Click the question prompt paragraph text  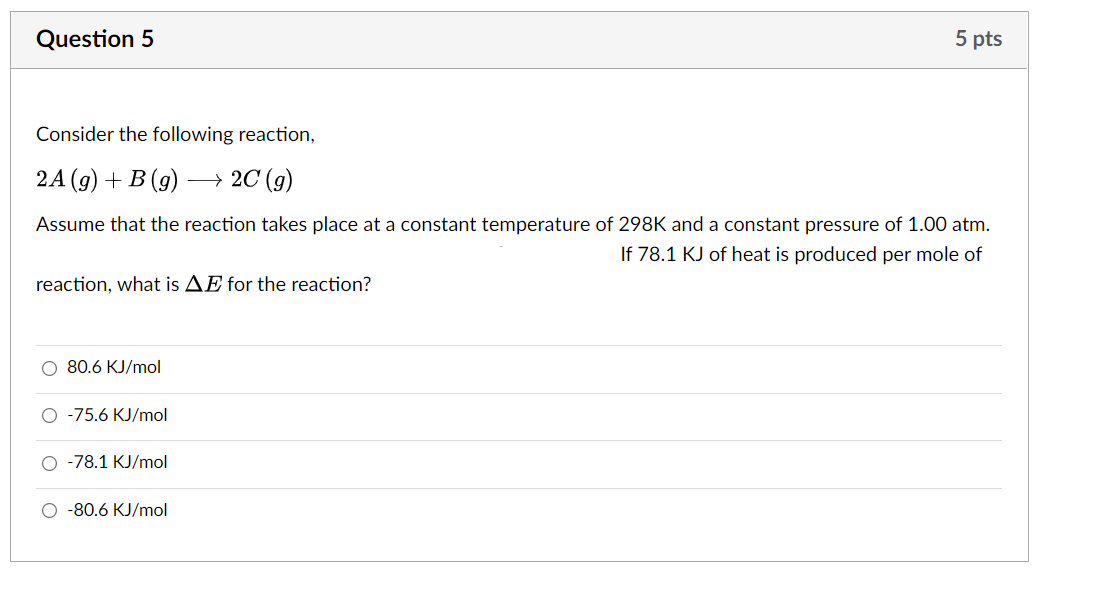coord(500,224)
